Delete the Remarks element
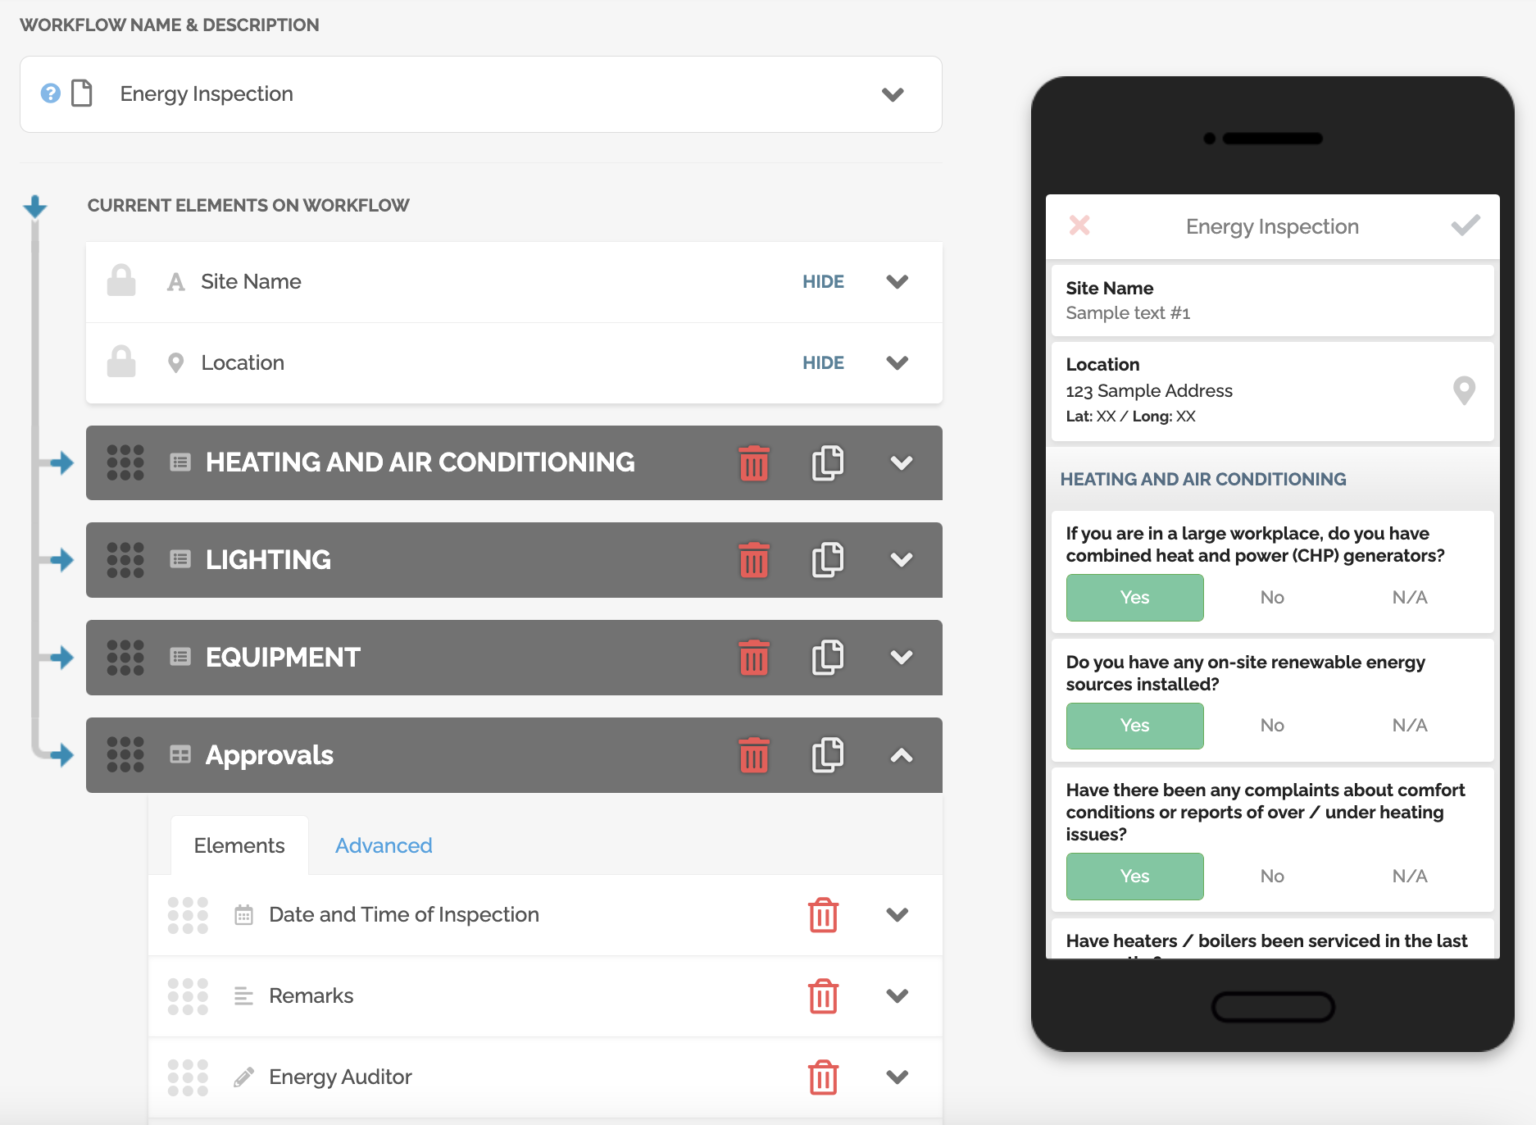The image size is (1536, 1125). tap(823, 996)
